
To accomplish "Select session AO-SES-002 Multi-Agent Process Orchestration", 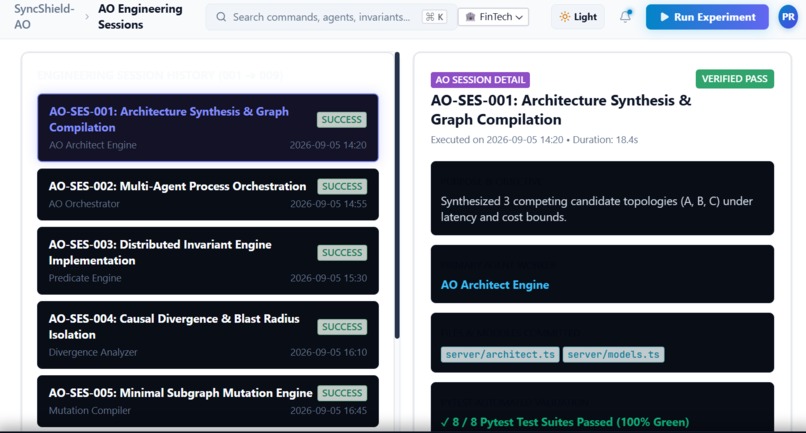I will [x=208, y=194].
